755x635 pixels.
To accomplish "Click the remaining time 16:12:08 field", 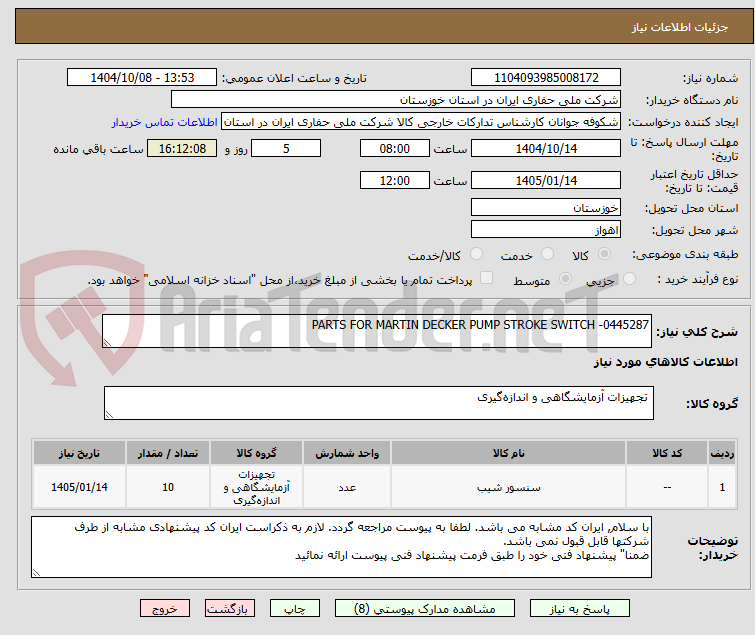I will pyautogui.click(x=182, y=148).
